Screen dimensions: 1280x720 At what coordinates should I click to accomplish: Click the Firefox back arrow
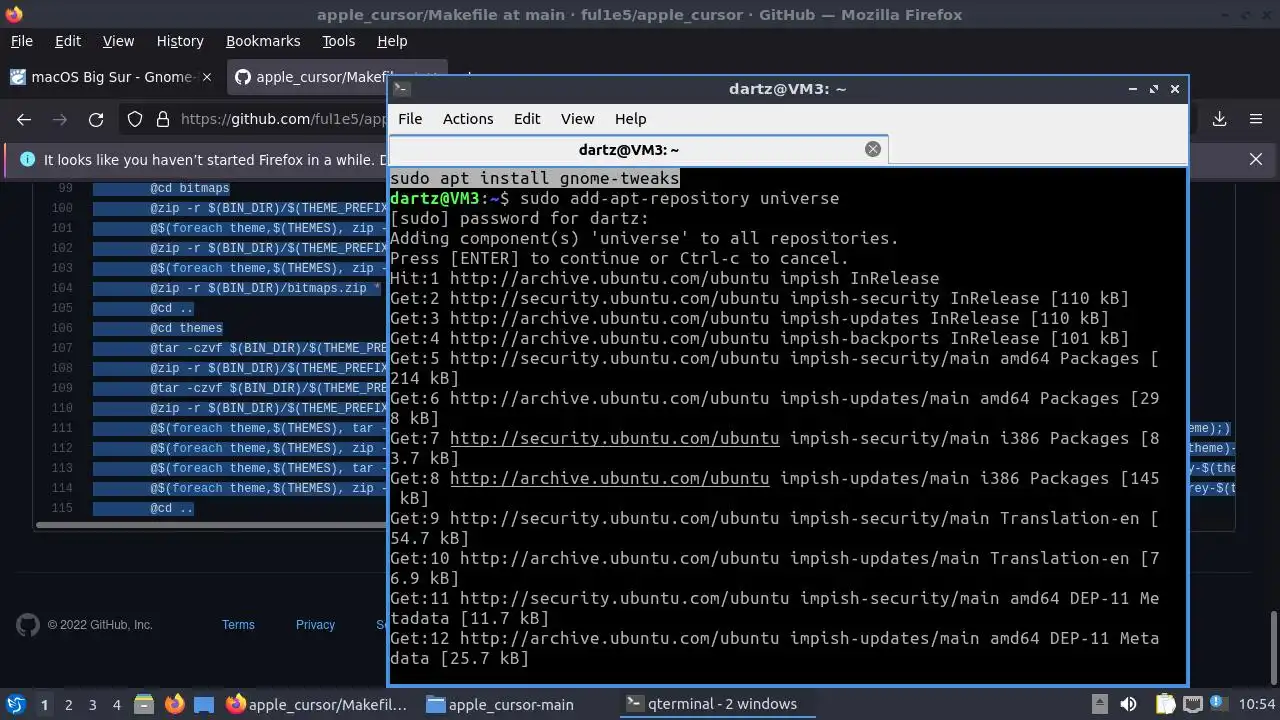pos(24,119)
